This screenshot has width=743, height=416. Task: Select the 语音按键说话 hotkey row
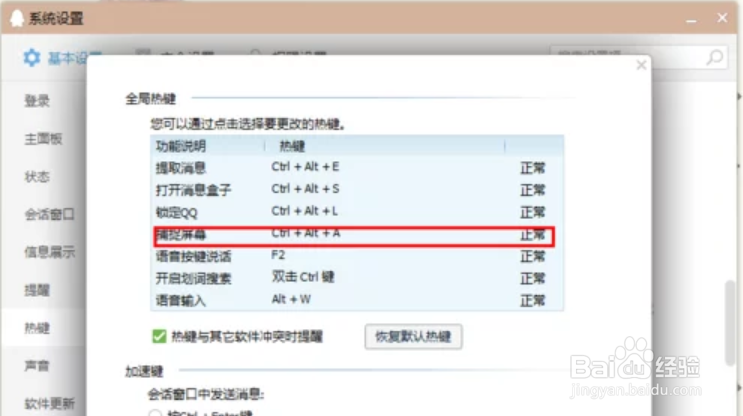[x=357, y=256]
